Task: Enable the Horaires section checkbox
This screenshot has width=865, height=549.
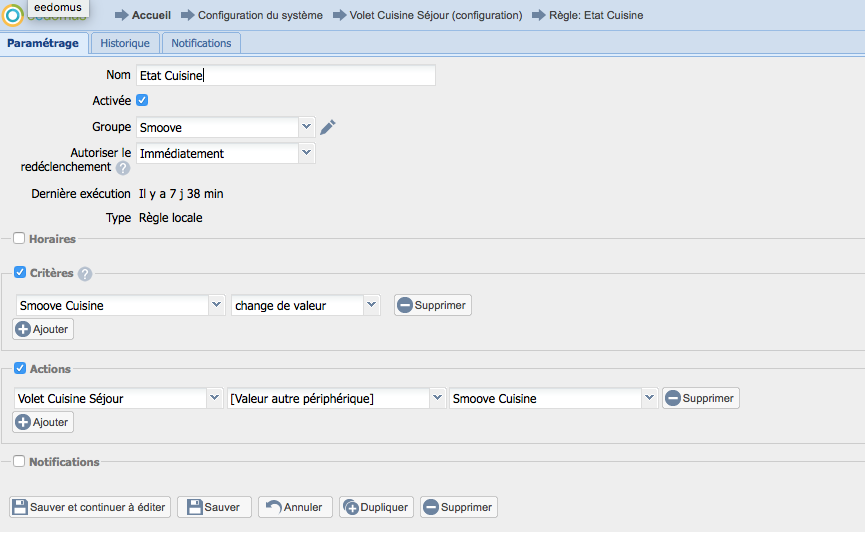Action: (x=19, y=238)
